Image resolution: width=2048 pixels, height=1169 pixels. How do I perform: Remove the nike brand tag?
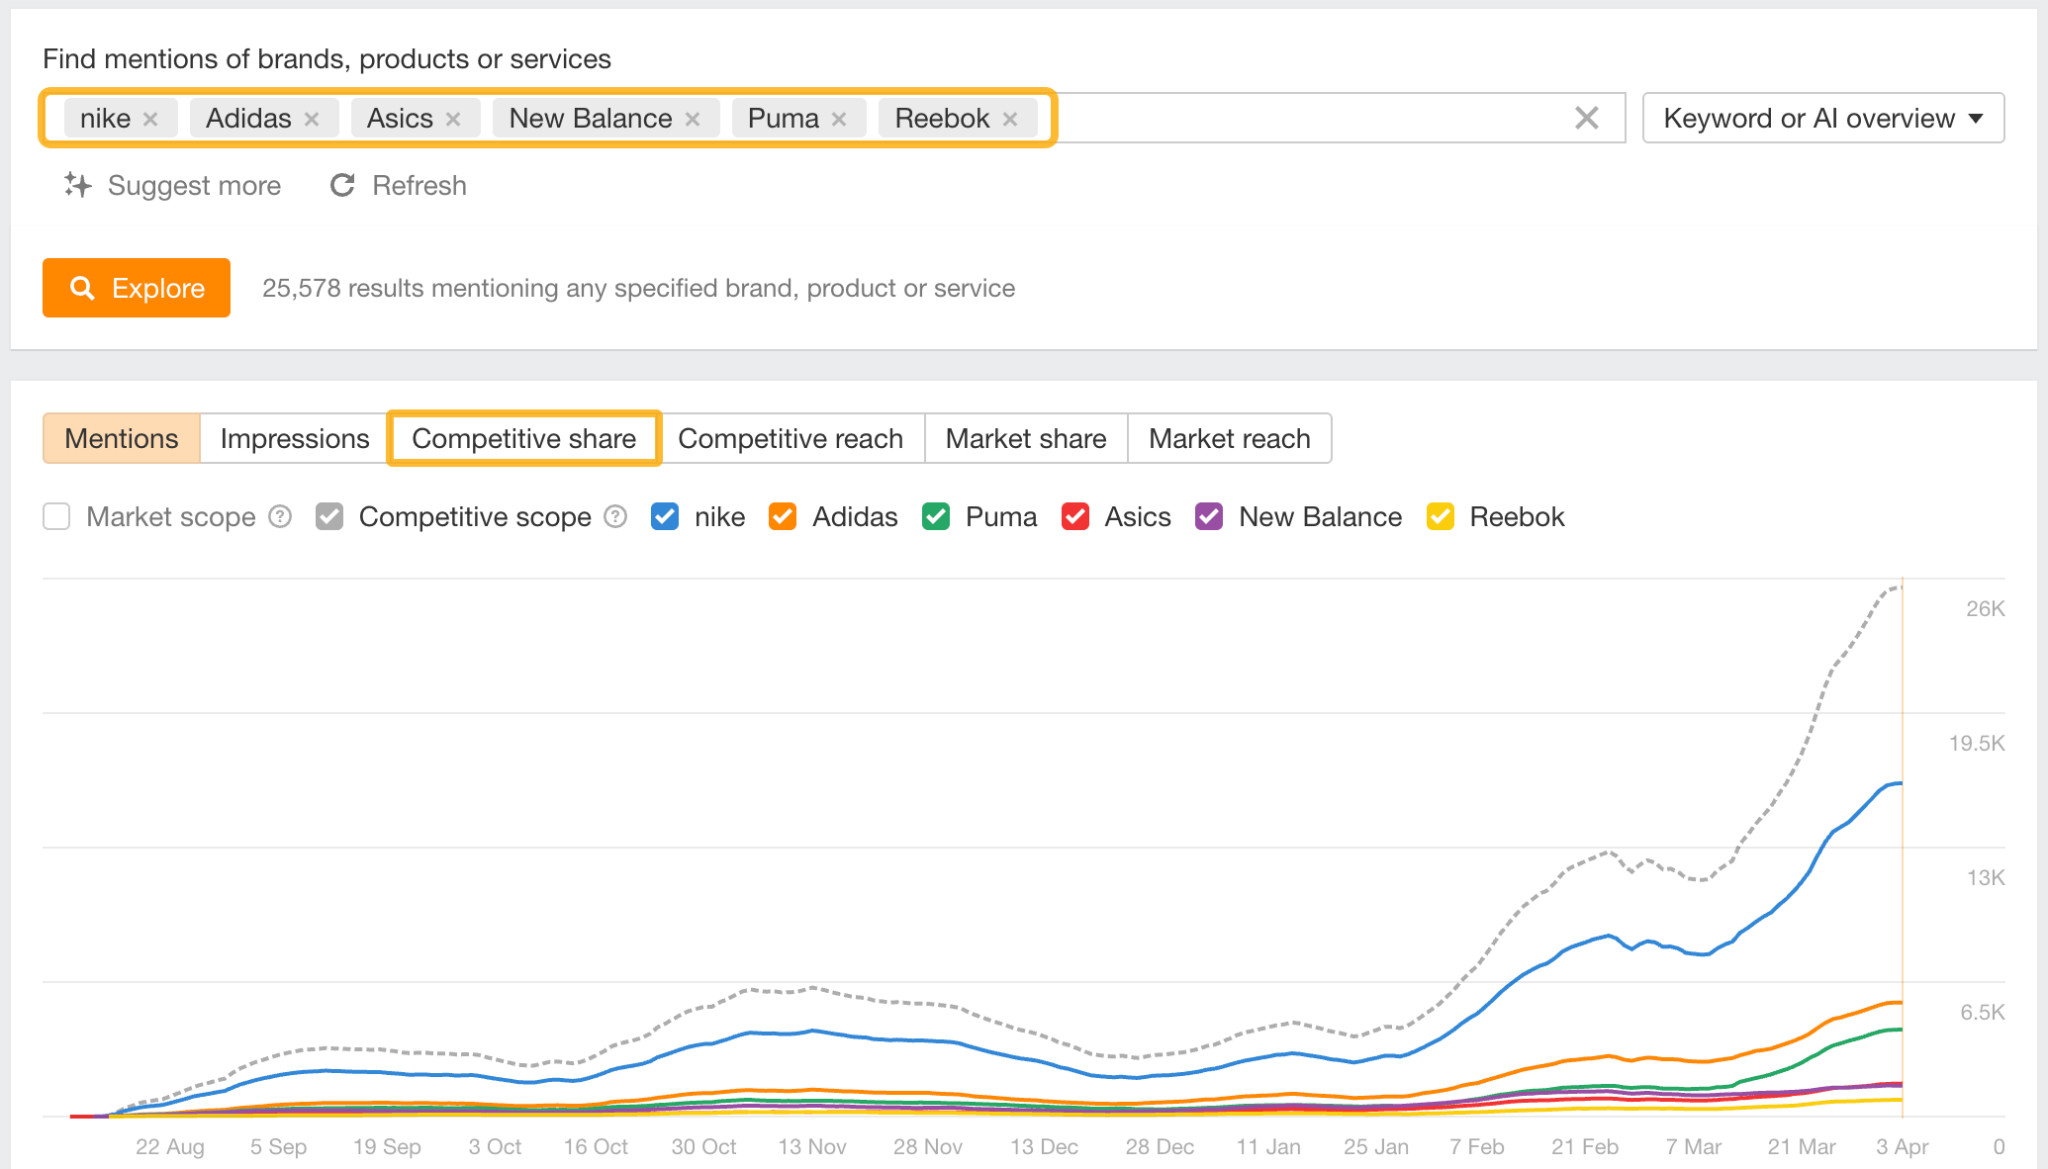151,117
